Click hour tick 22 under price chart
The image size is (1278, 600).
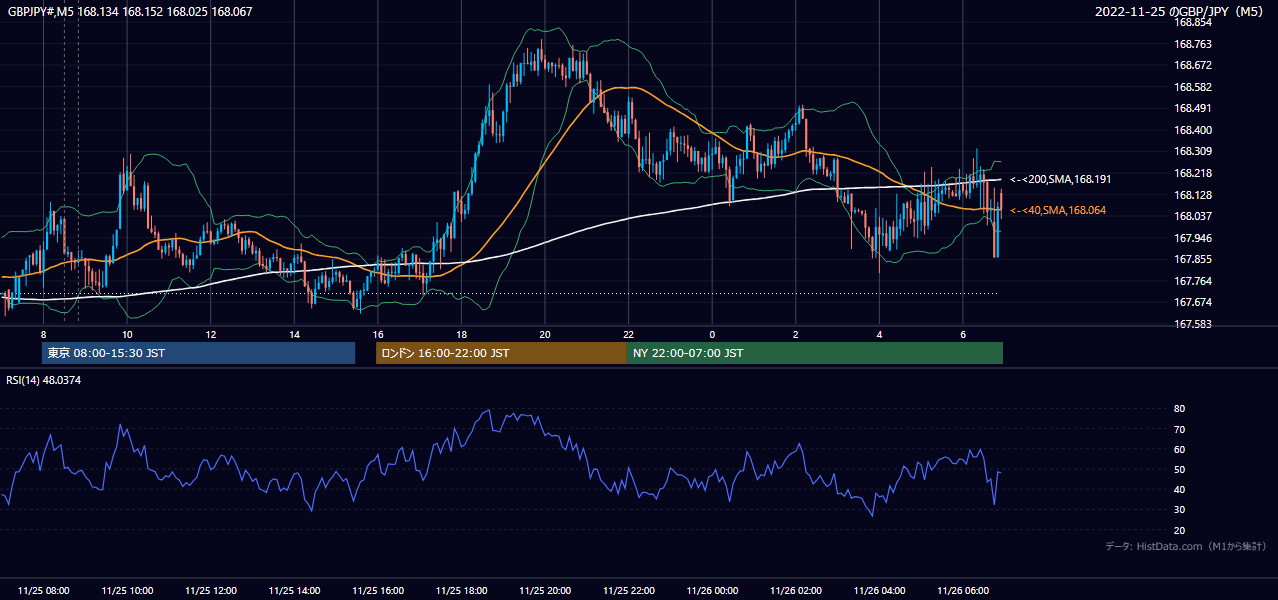click(629, 333)
